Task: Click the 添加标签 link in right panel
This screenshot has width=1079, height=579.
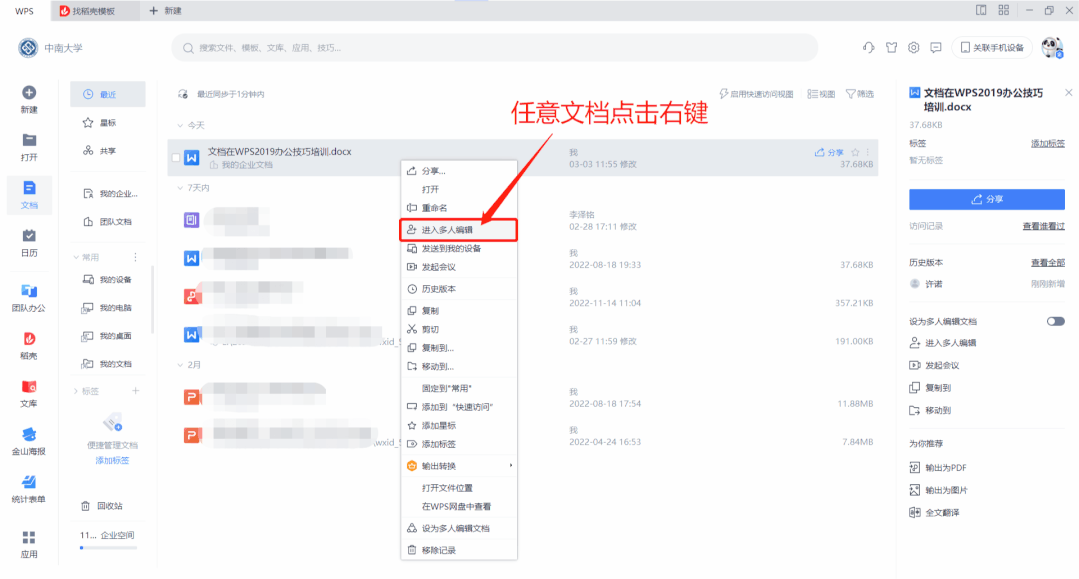Action: pyautogui.click(x=1047, y=143)
